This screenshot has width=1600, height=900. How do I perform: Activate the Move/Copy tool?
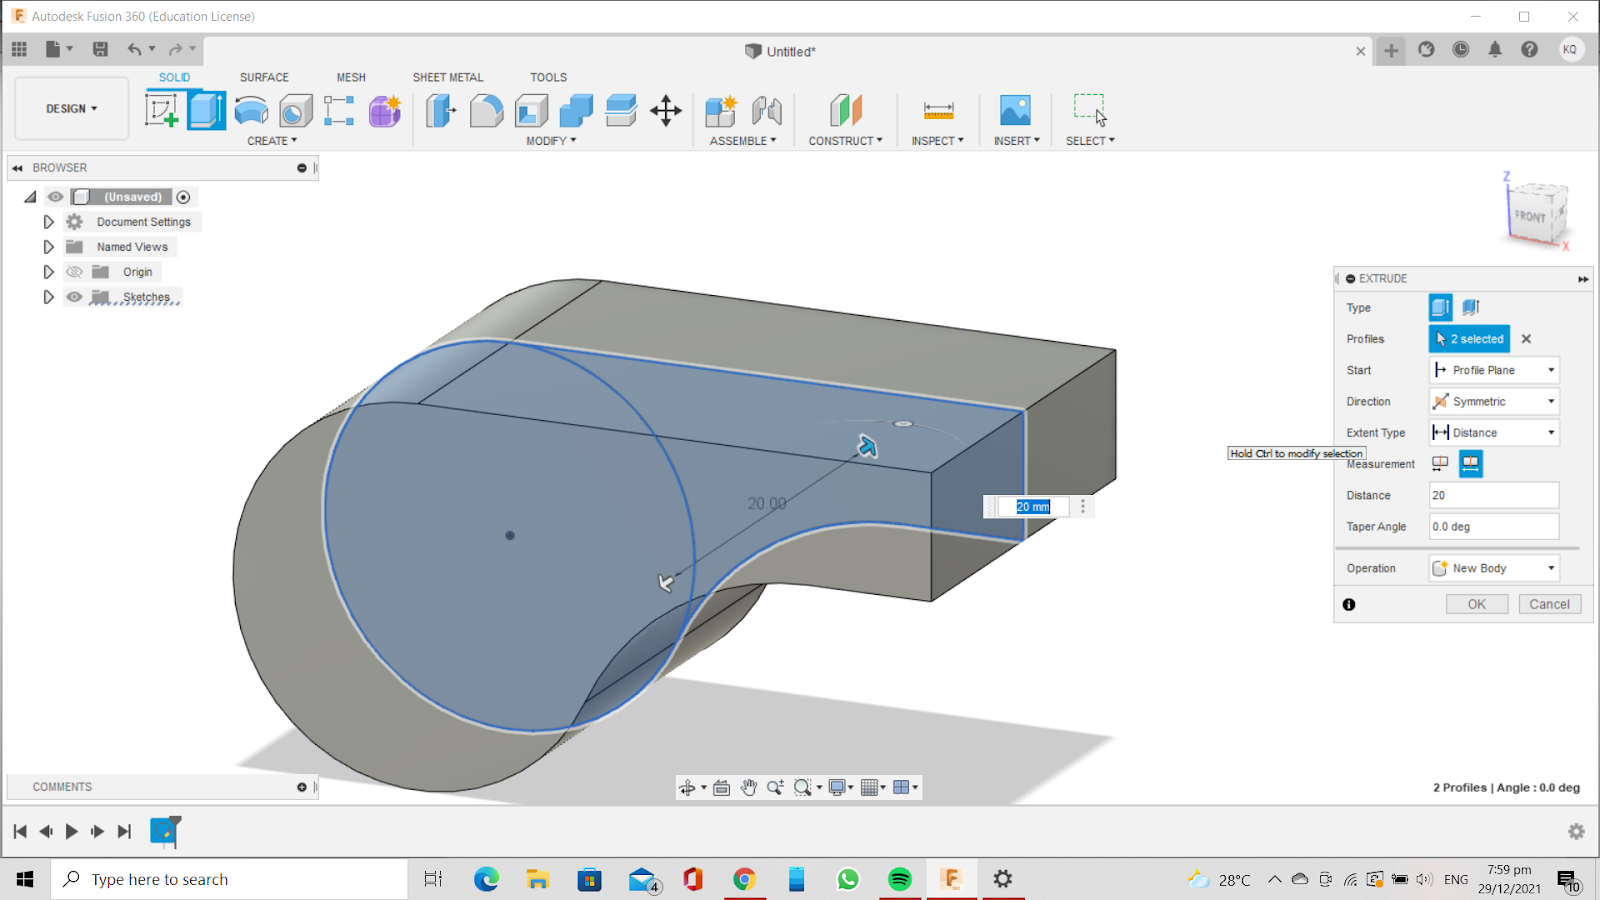tap(666, 110)
